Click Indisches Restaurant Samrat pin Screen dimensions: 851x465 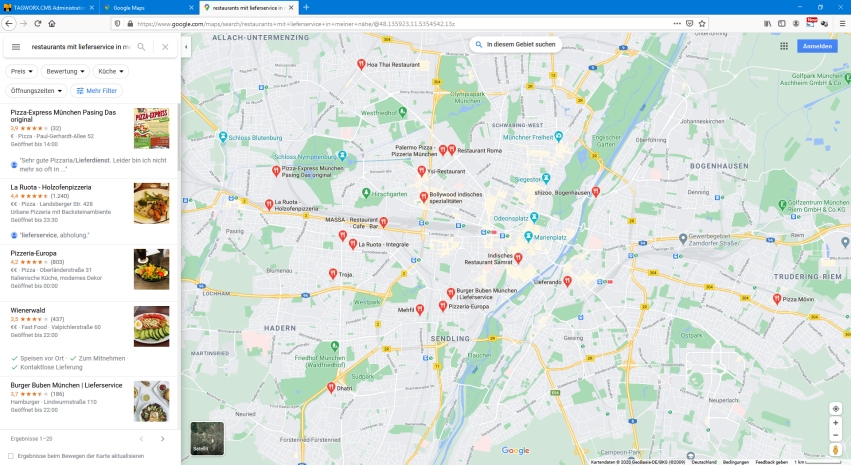coord(518,258)
